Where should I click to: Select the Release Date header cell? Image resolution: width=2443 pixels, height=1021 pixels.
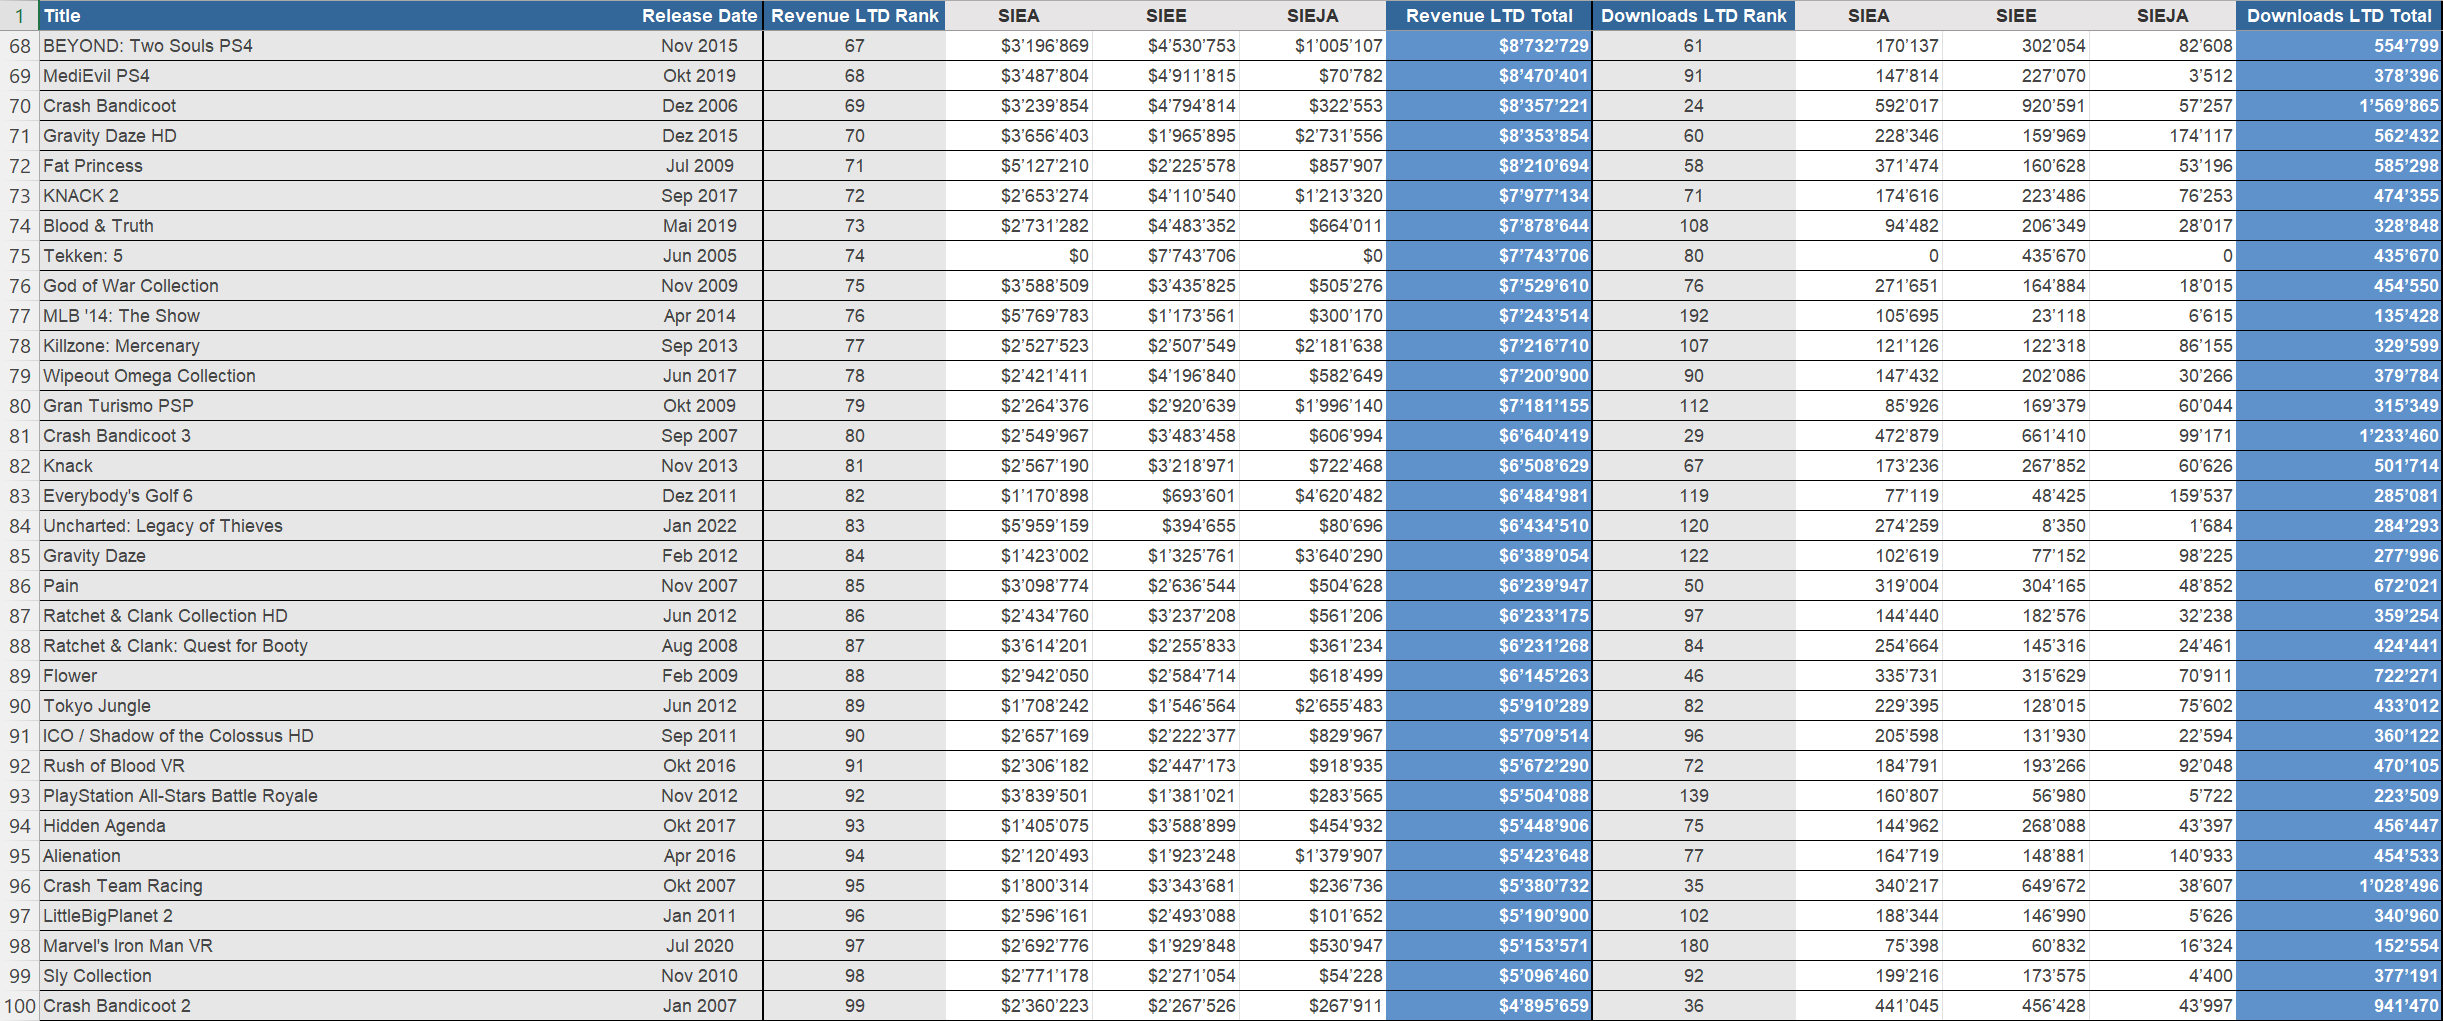pyautogui.click(x=699, y=16)
